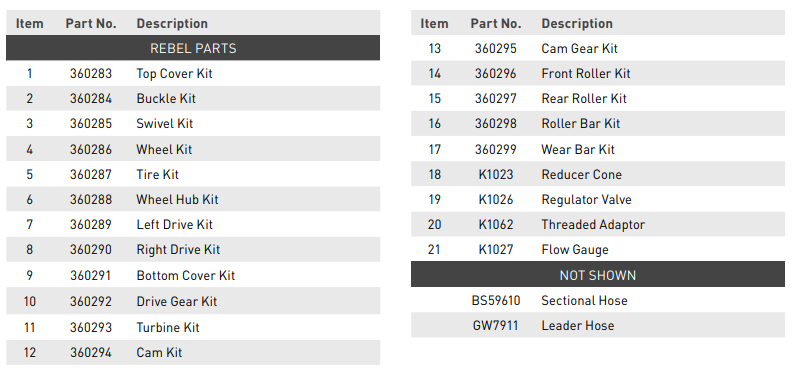This screenshot has height=373, width=792.
Task: Select the Drive Gear Kit row
Action: coord(193,301)
